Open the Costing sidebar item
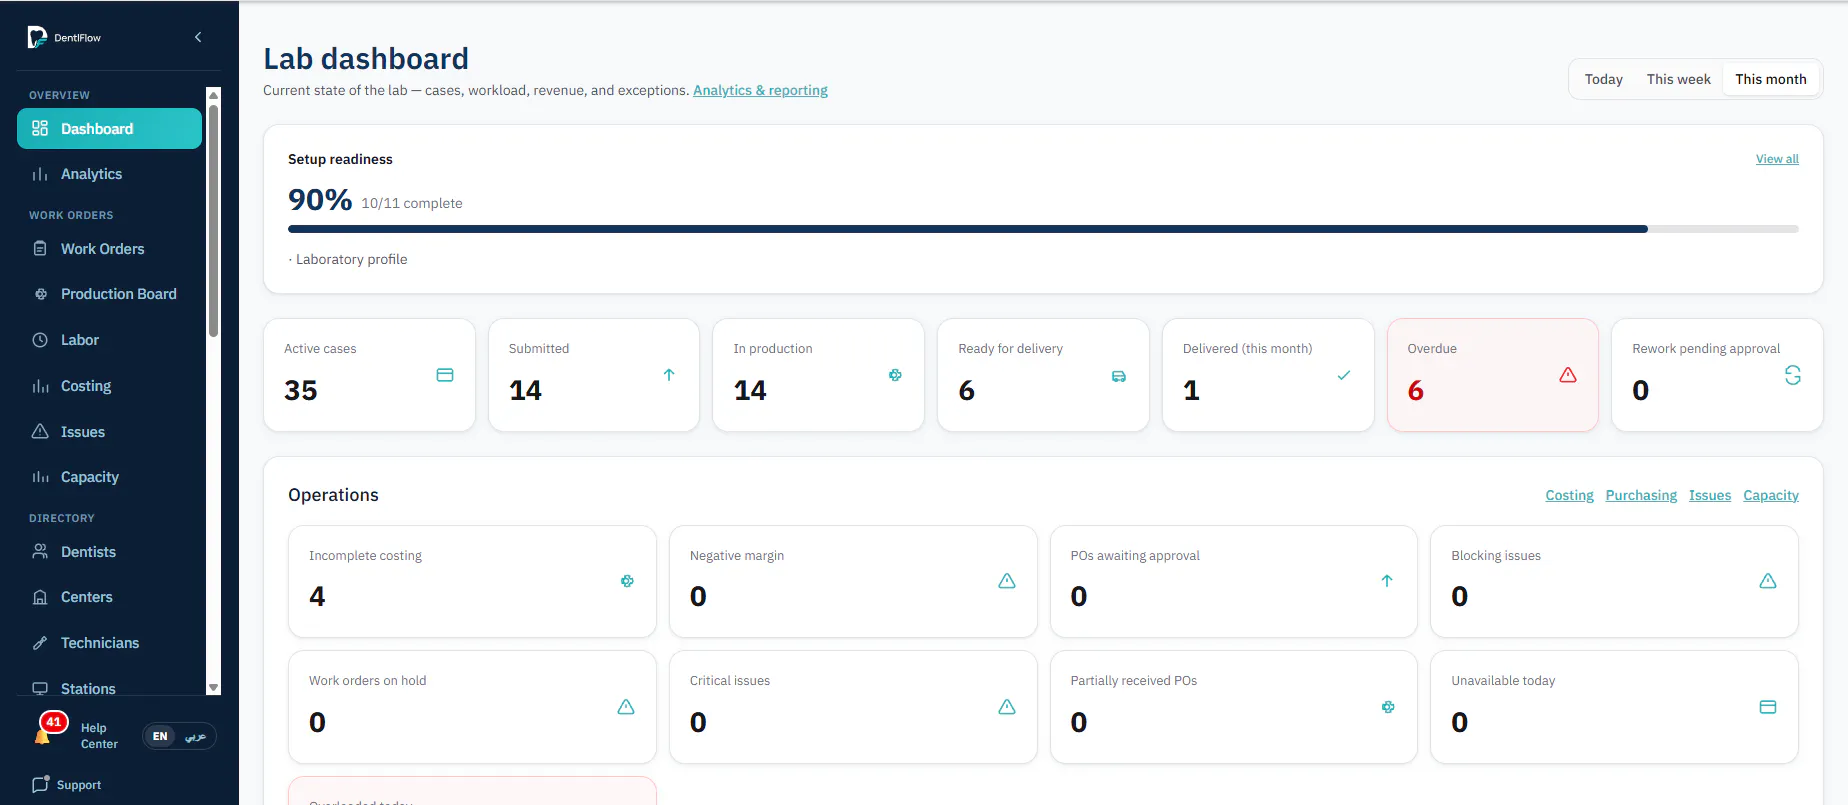 pyautogui.click(x=109, y=386)
